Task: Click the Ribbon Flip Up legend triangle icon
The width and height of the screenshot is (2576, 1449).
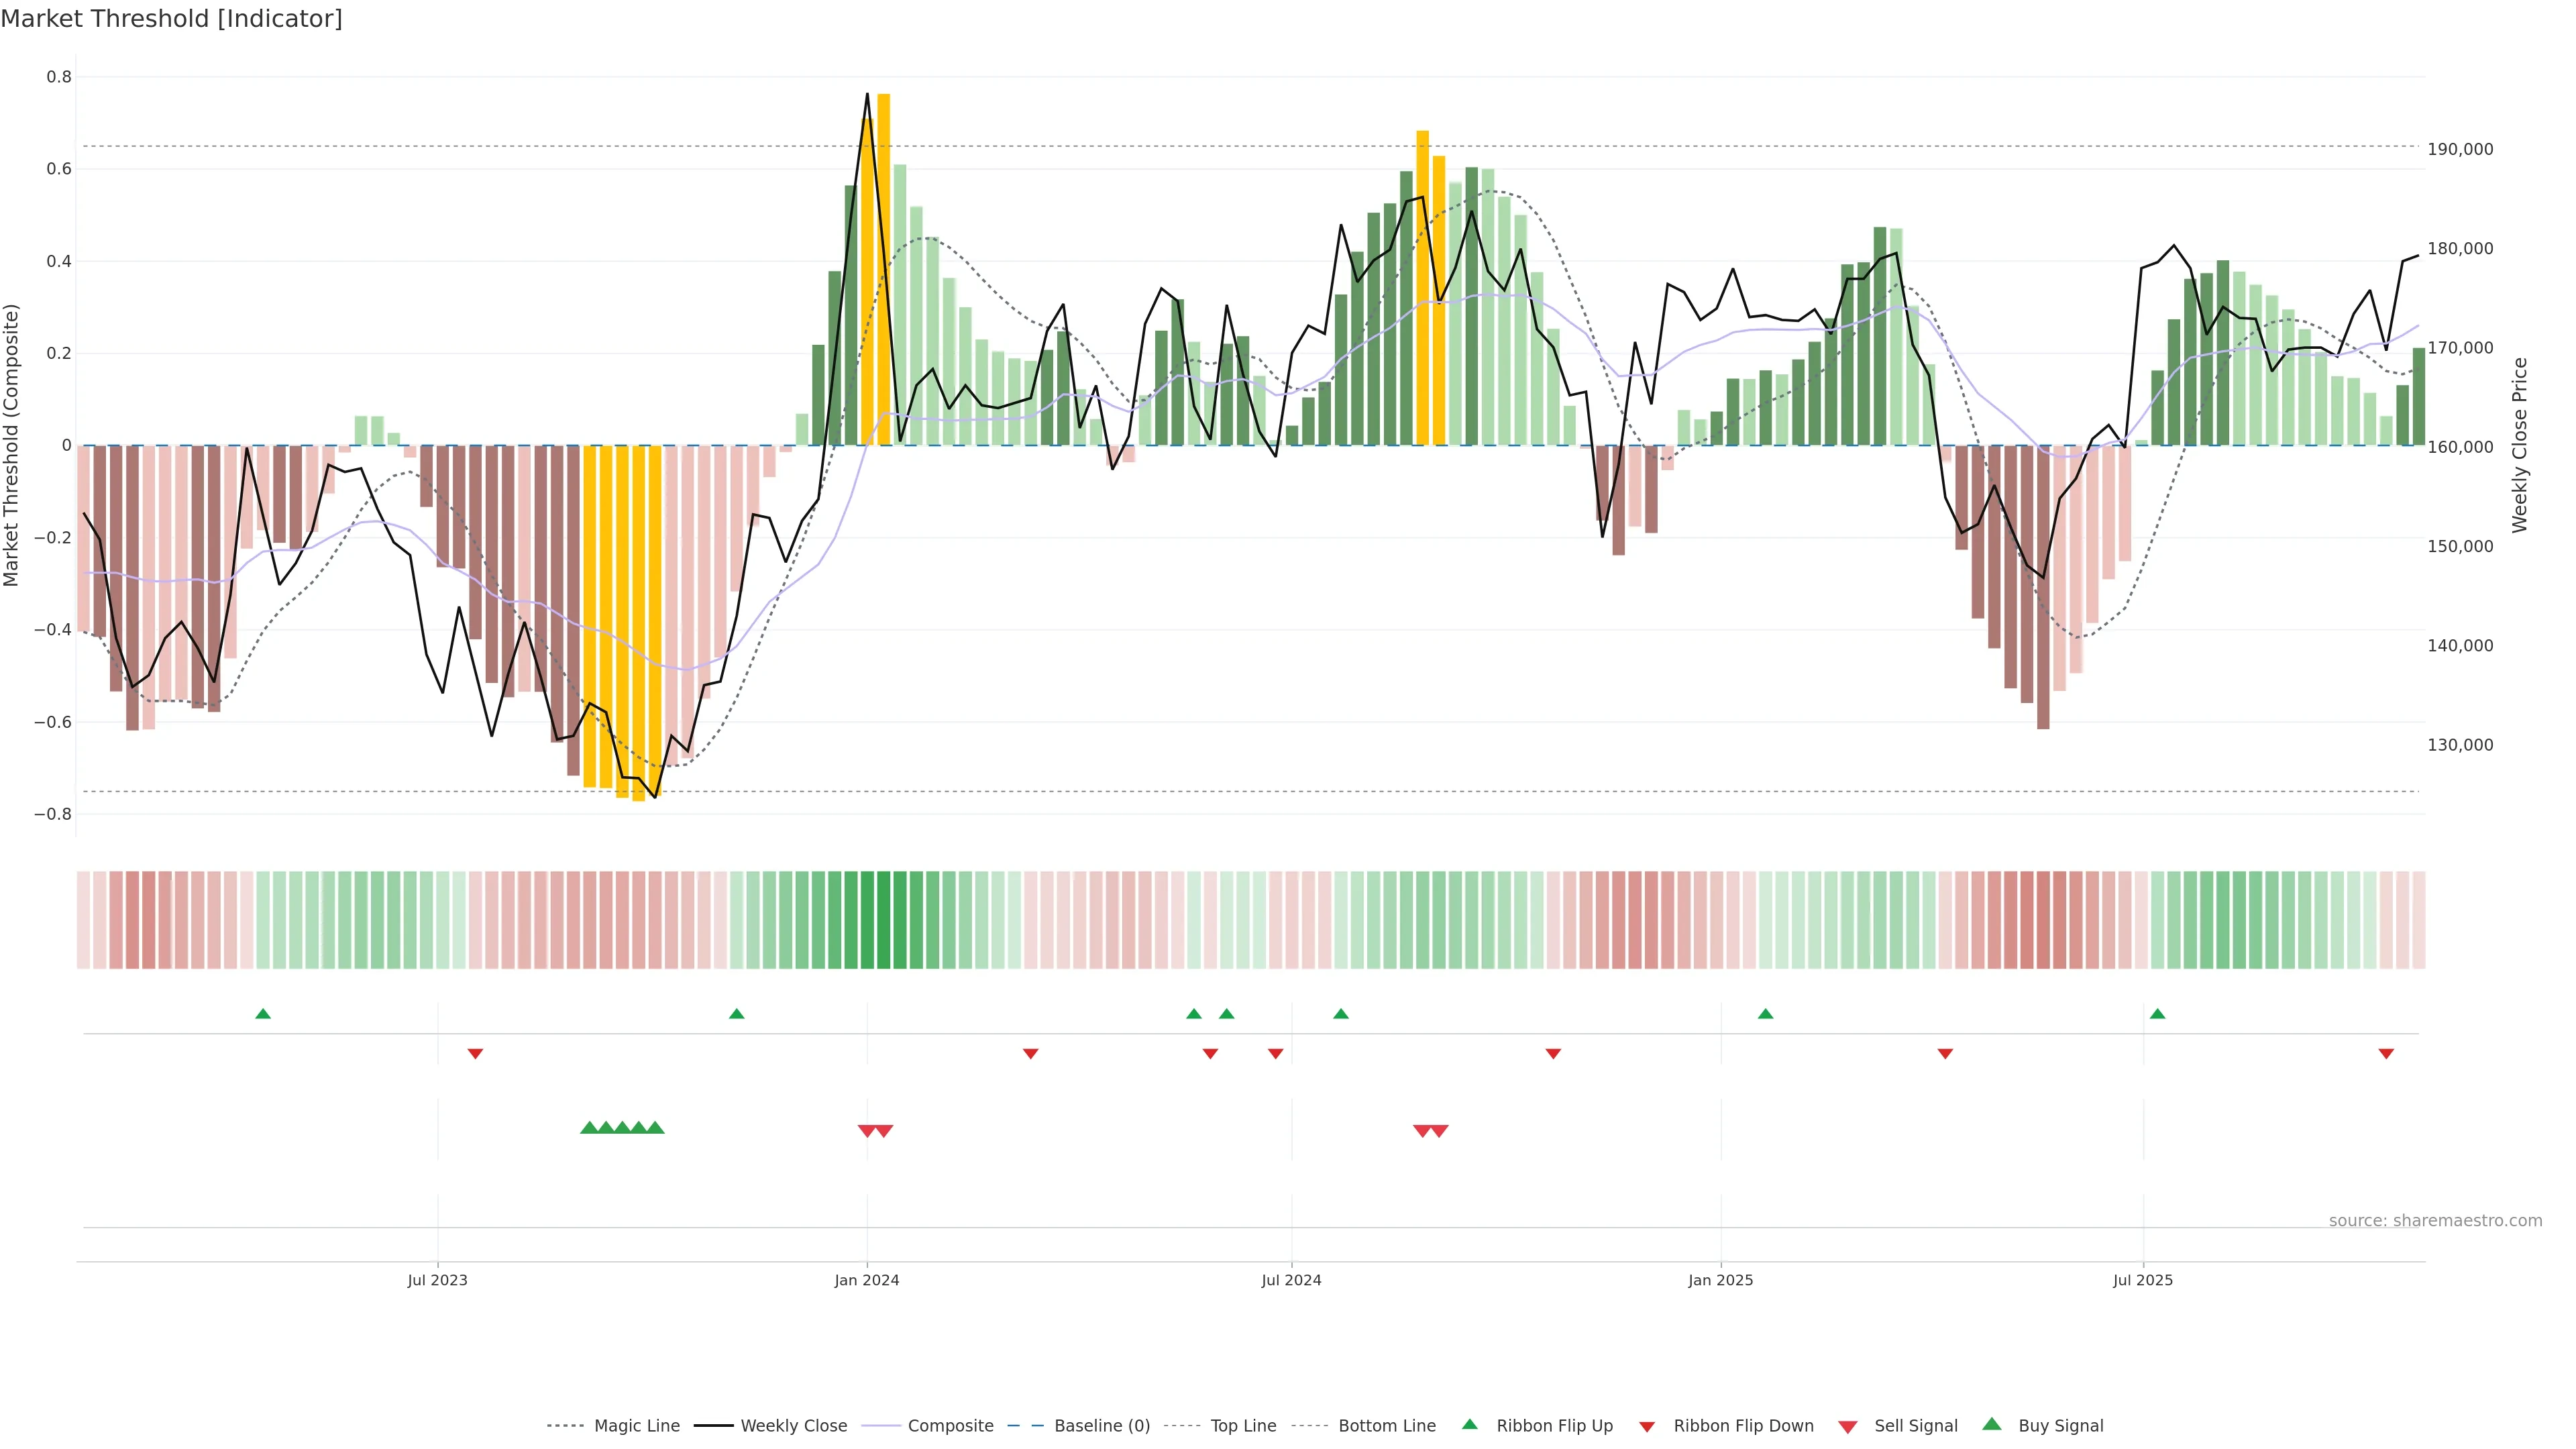Action: point(1469,1424)
